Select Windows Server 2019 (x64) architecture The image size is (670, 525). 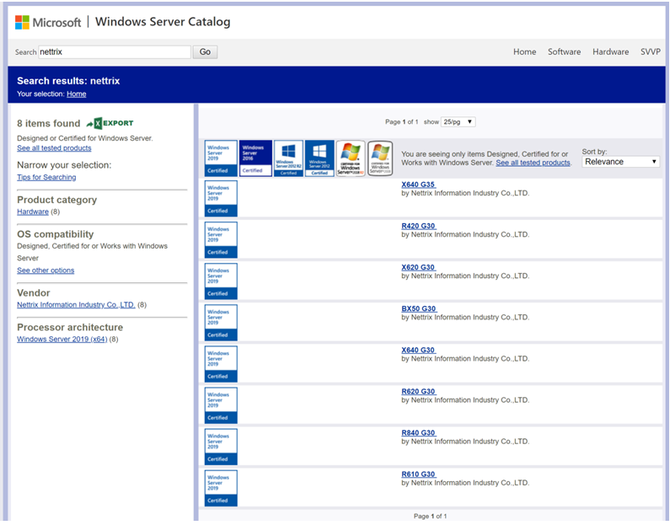point(62,339)
